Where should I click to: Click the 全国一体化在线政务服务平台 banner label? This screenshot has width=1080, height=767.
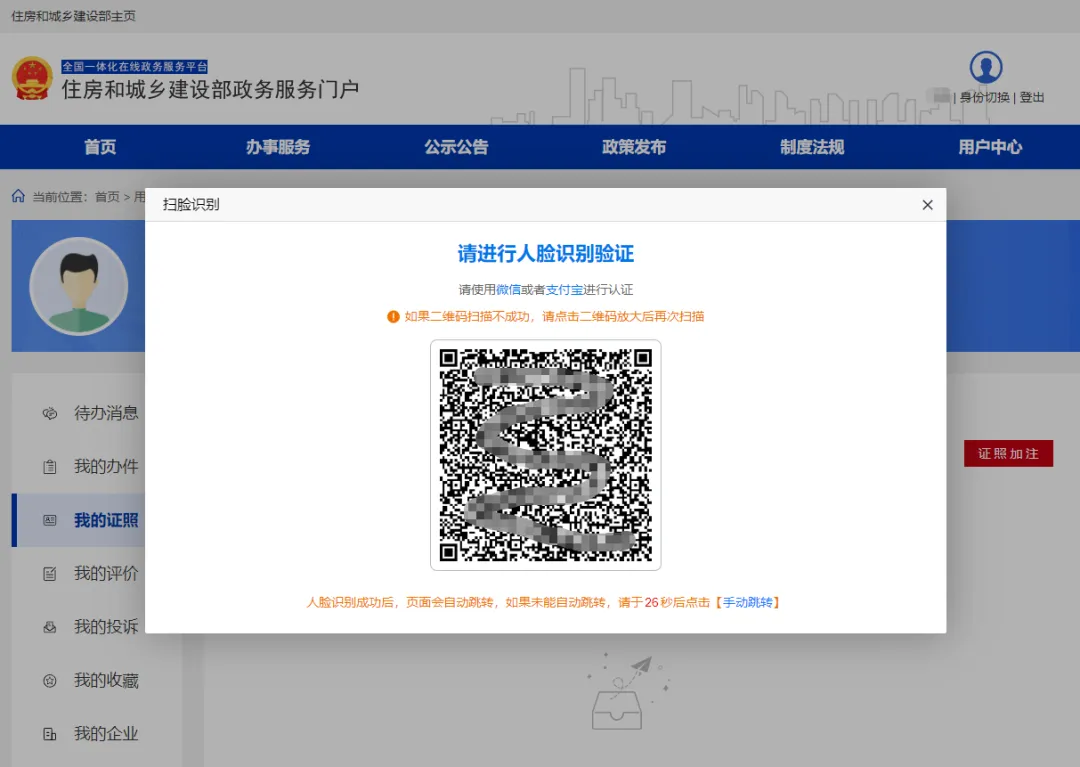[134, 66]
